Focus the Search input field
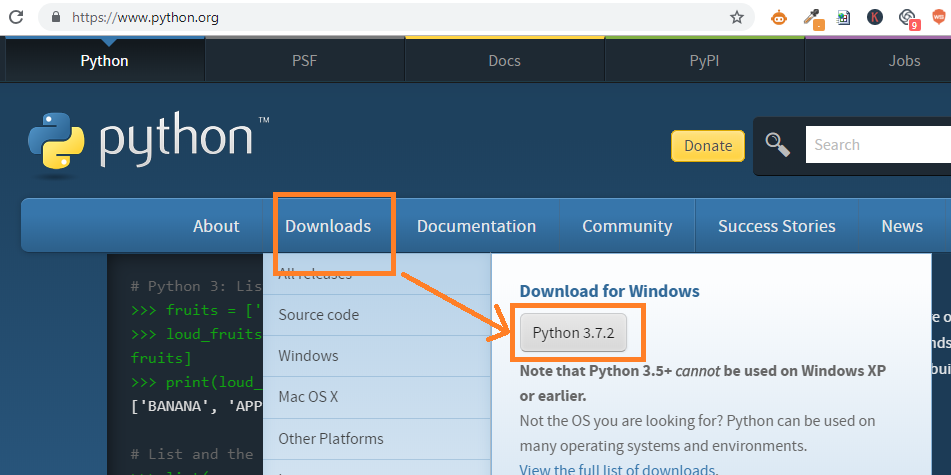 [878, 145]
